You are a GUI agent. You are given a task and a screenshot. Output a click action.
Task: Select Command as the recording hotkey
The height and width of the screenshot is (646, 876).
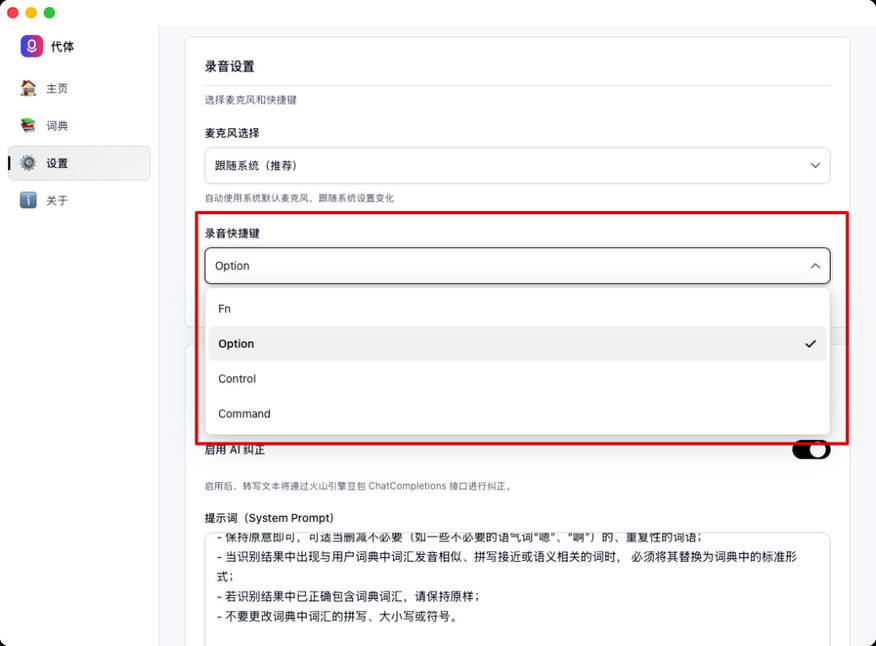244,414
